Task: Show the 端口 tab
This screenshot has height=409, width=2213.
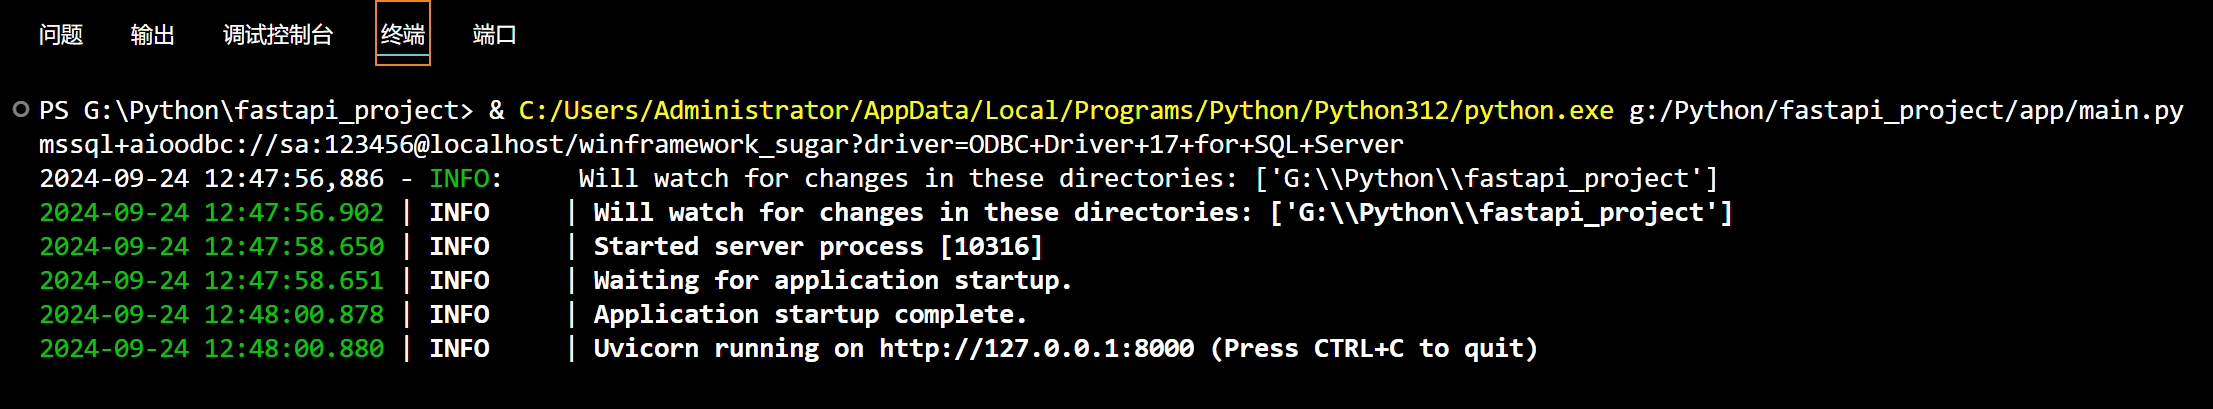Action: coord(494,35)
